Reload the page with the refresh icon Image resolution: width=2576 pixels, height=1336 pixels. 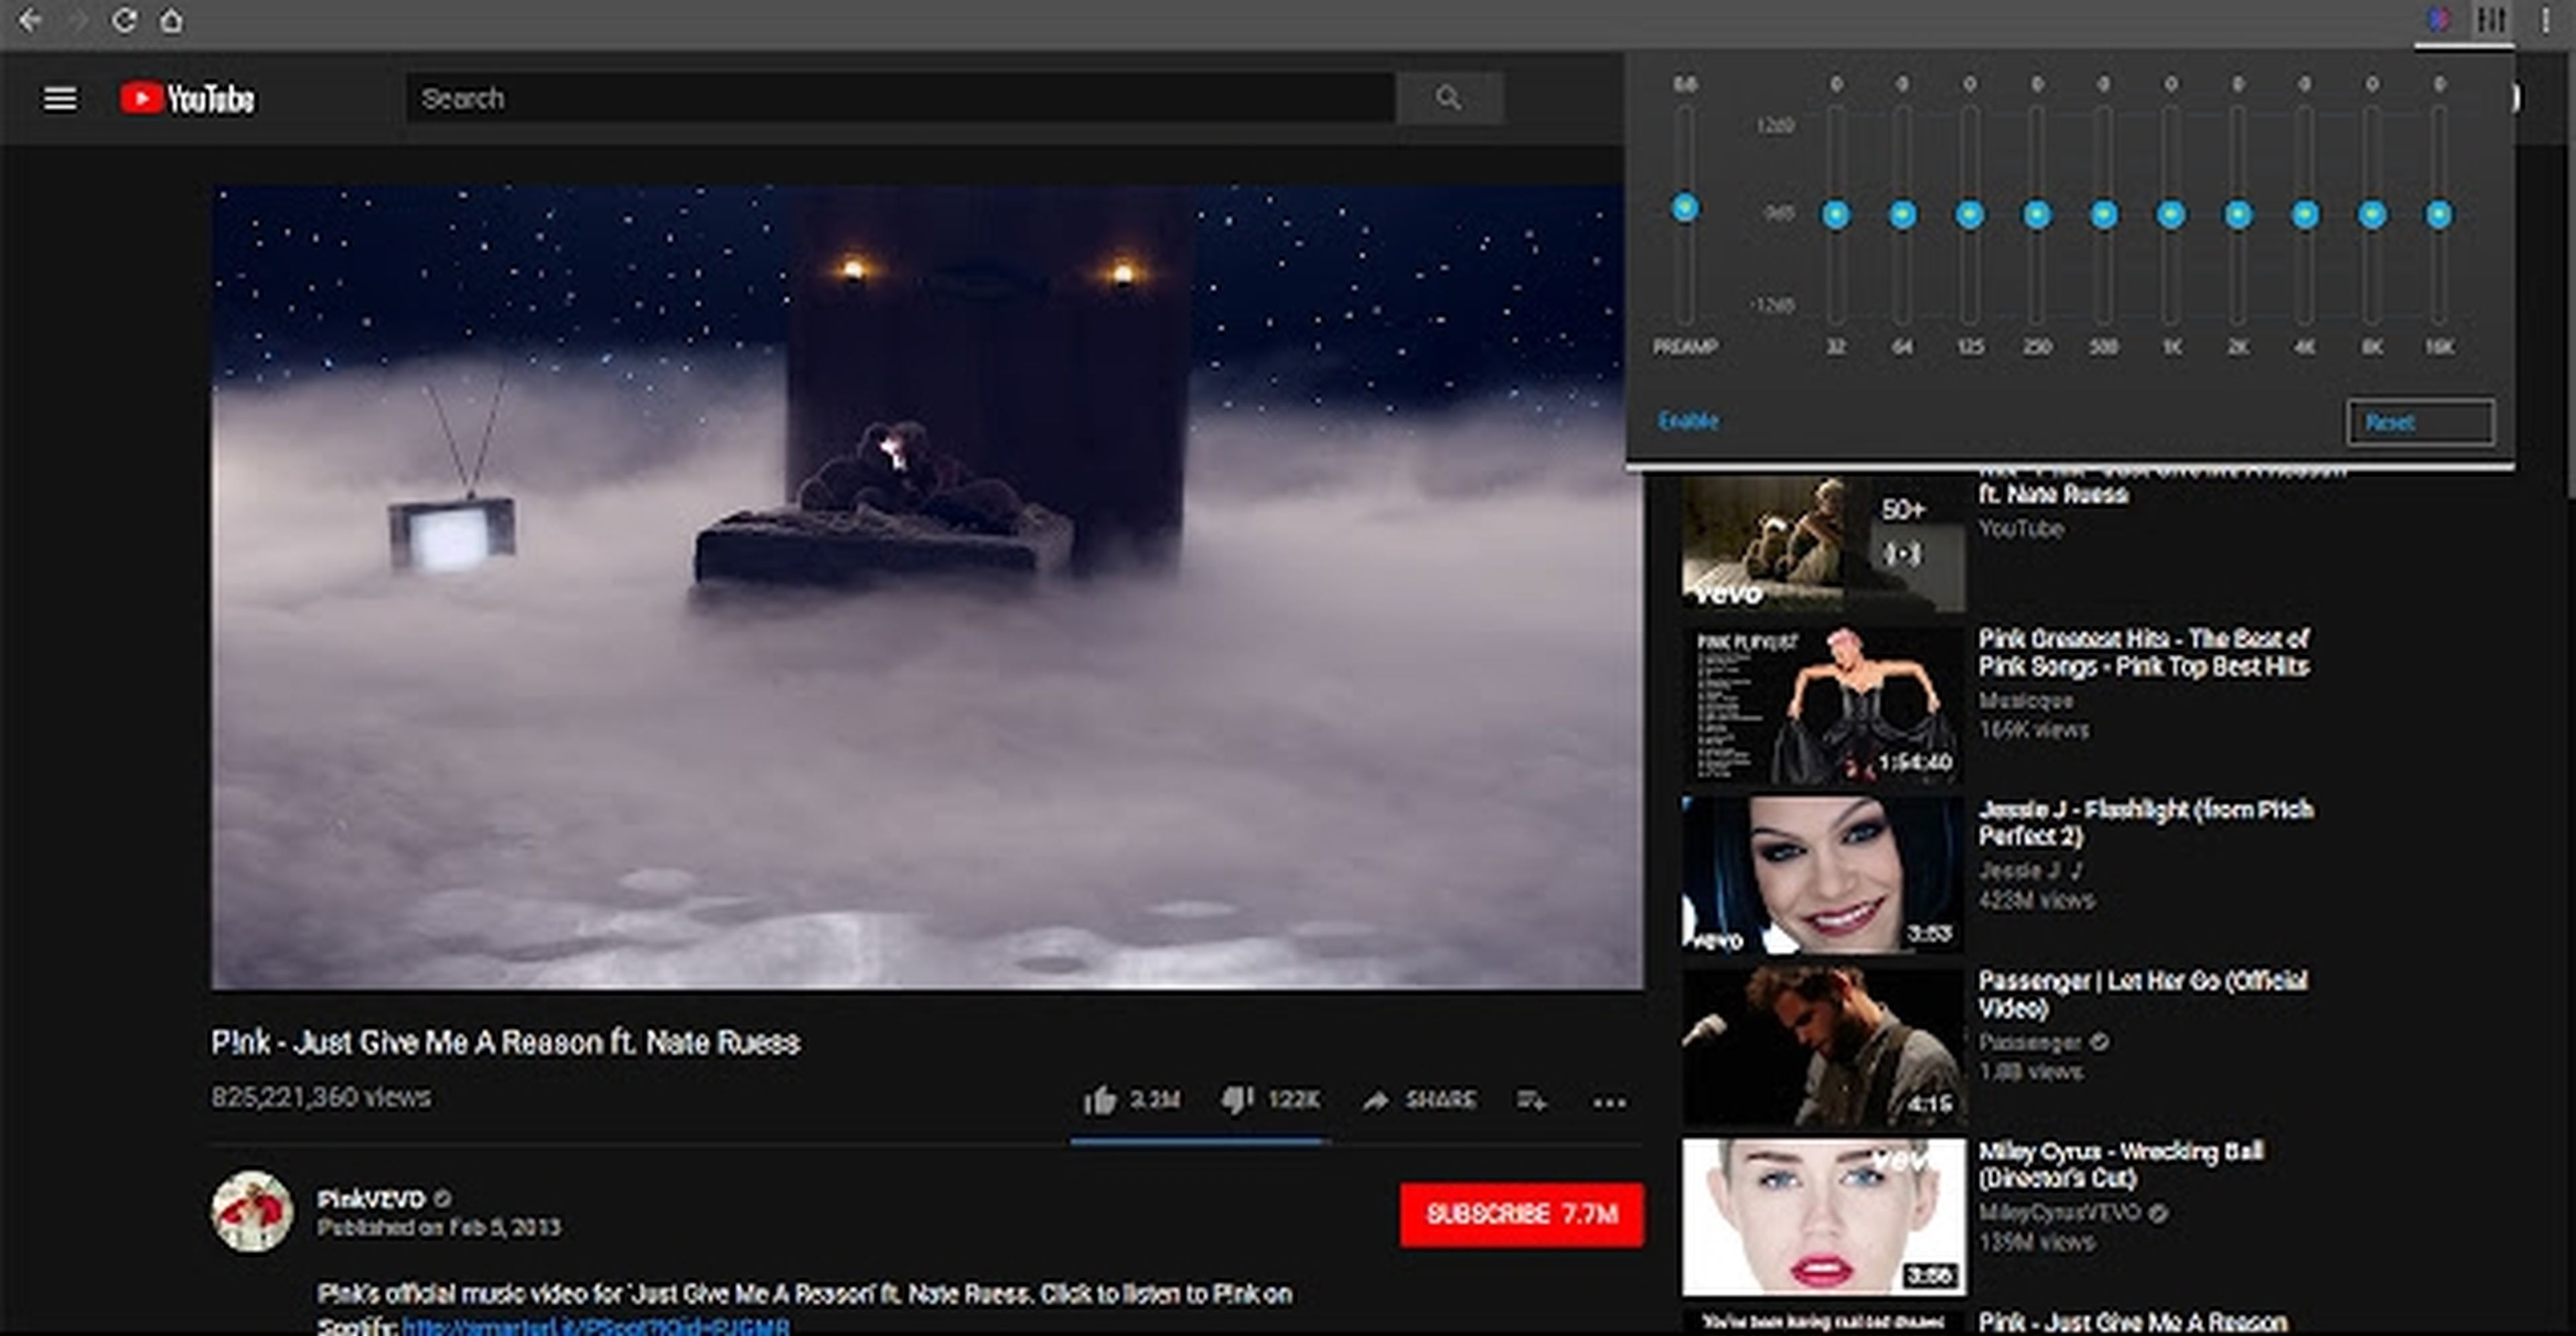point(124,20)
